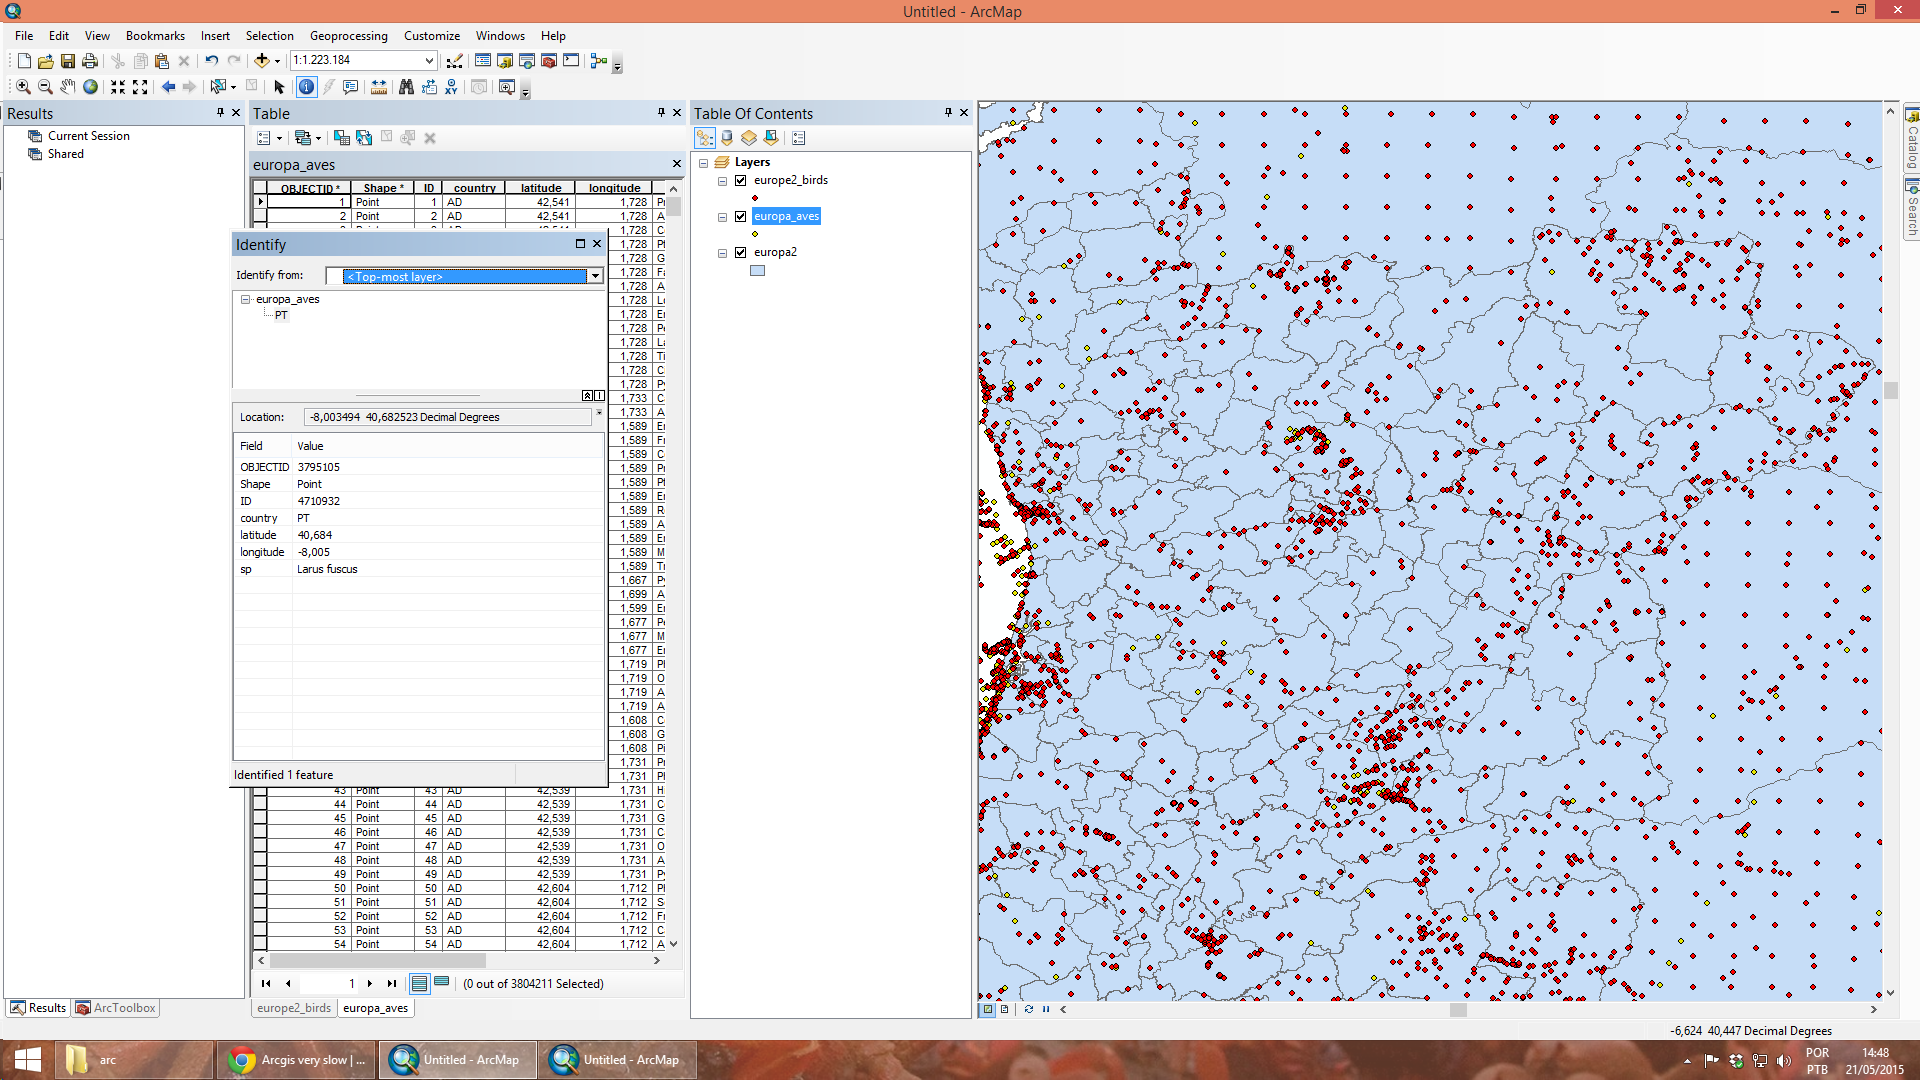Collapse the europa_aves layer legend

point(722,216)
